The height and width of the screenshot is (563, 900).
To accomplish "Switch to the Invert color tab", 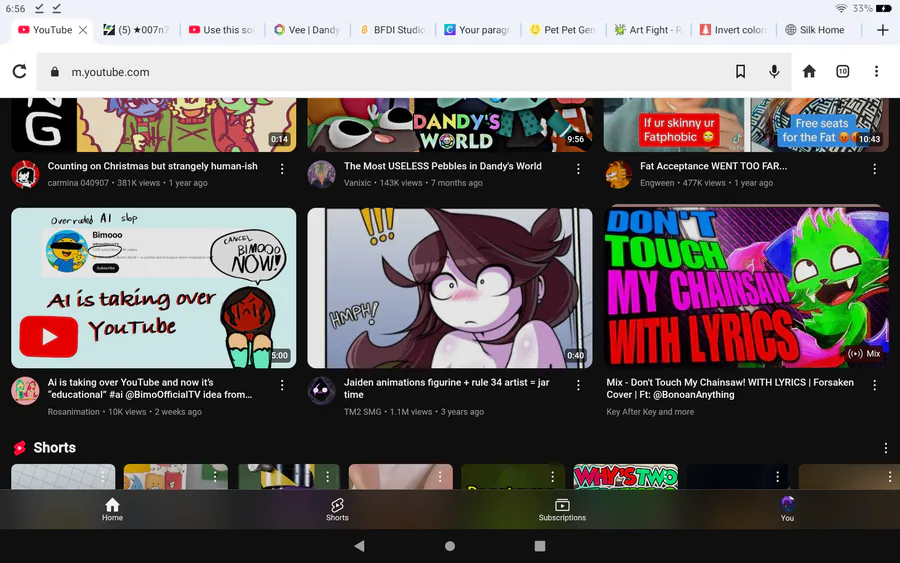I will (x=733, y=30).
